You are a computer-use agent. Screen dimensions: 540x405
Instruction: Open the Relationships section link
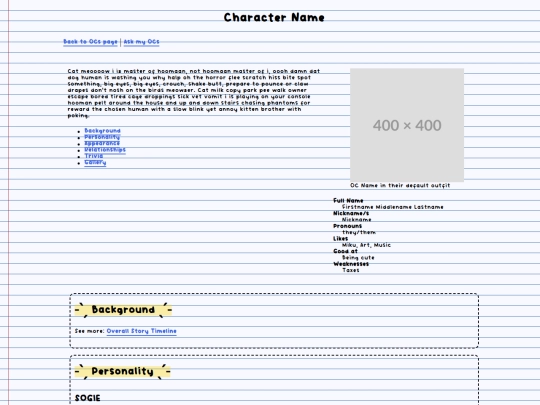click(x=105, y=150)
